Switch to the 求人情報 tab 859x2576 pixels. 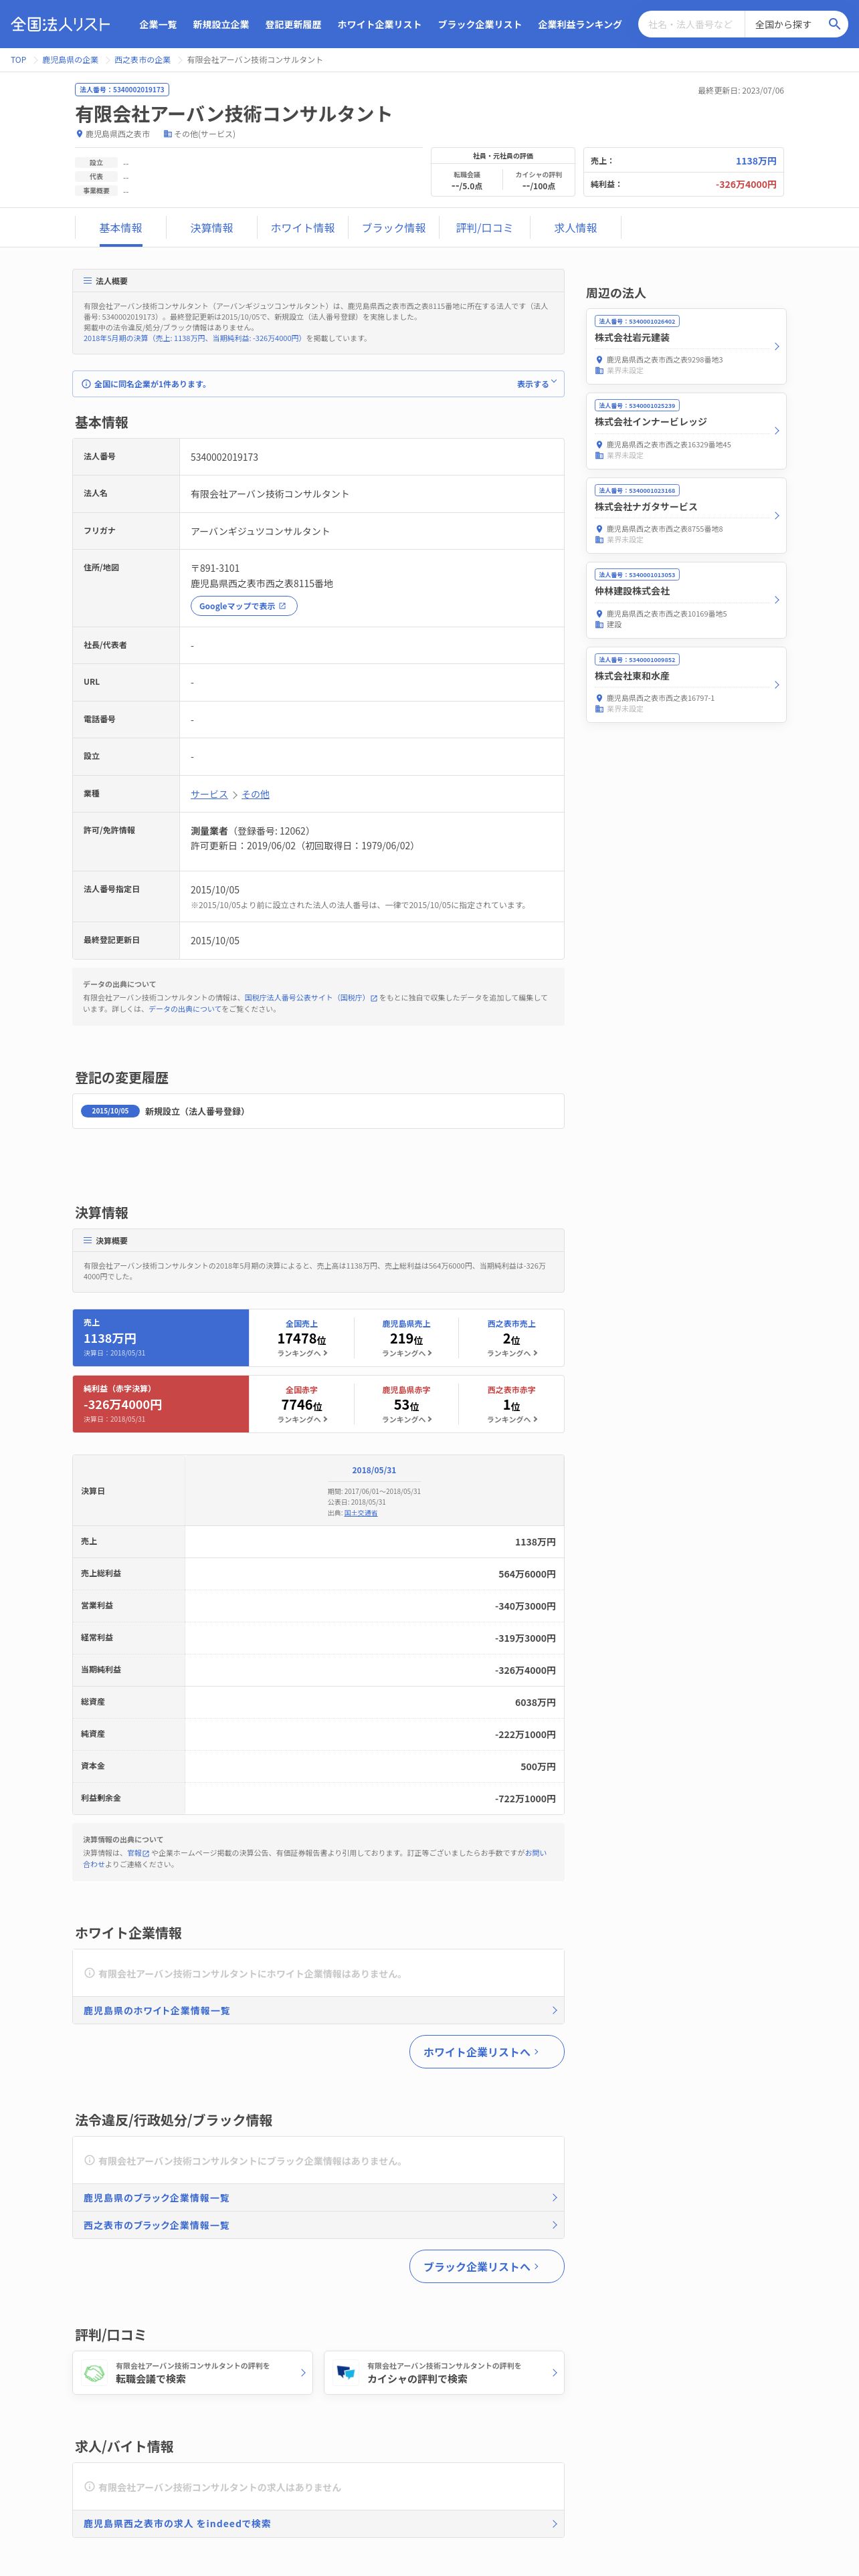(x=576, y=228)
